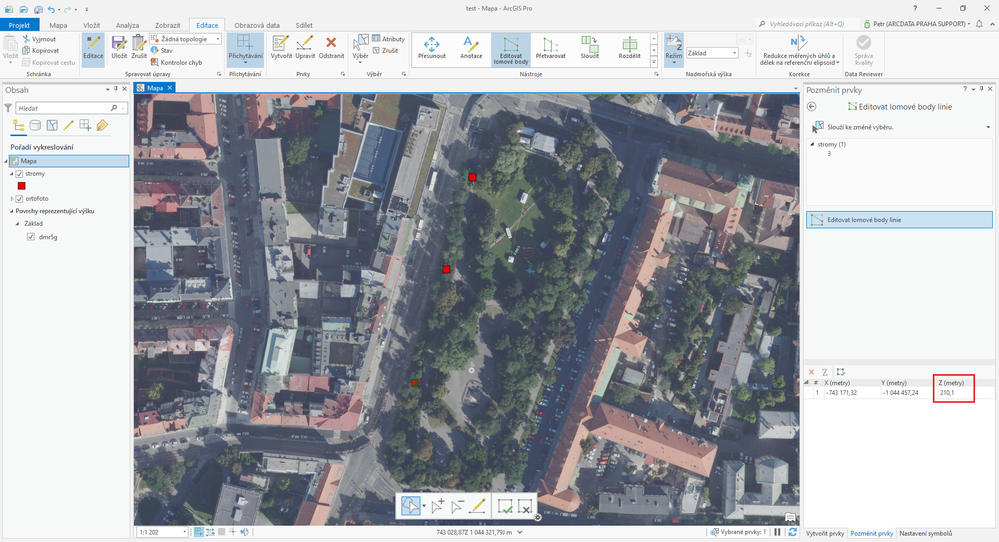Toggle the dmr5g elevation layer checkbox
This screenshot has width=999, height=542.
(31, 237)
